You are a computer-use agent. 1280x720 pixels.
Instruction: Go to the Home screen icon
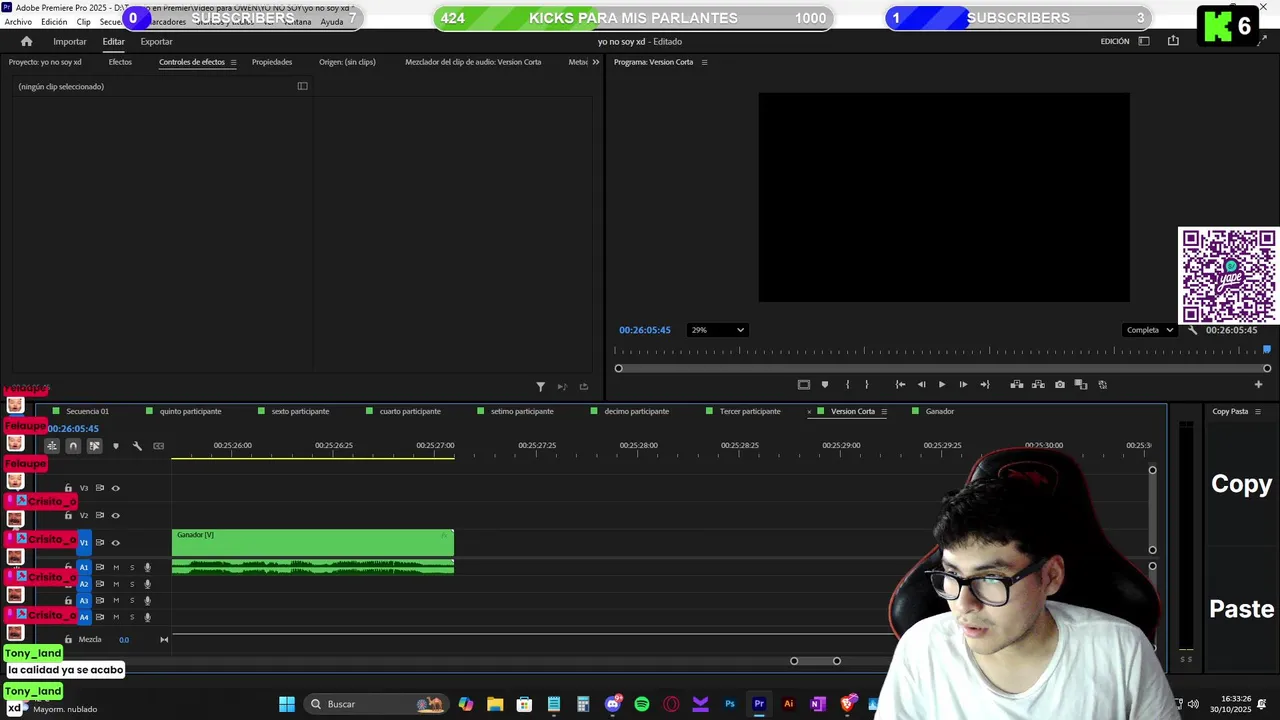point(26,41)
